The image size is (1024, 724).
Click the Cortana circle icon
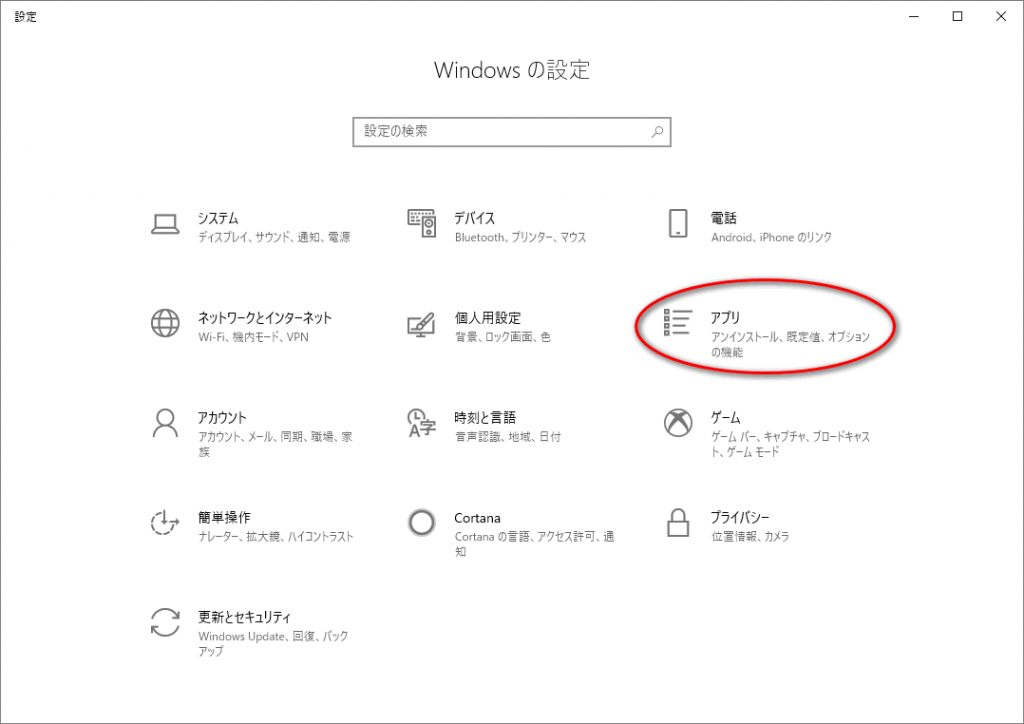[x=422, y=523]
